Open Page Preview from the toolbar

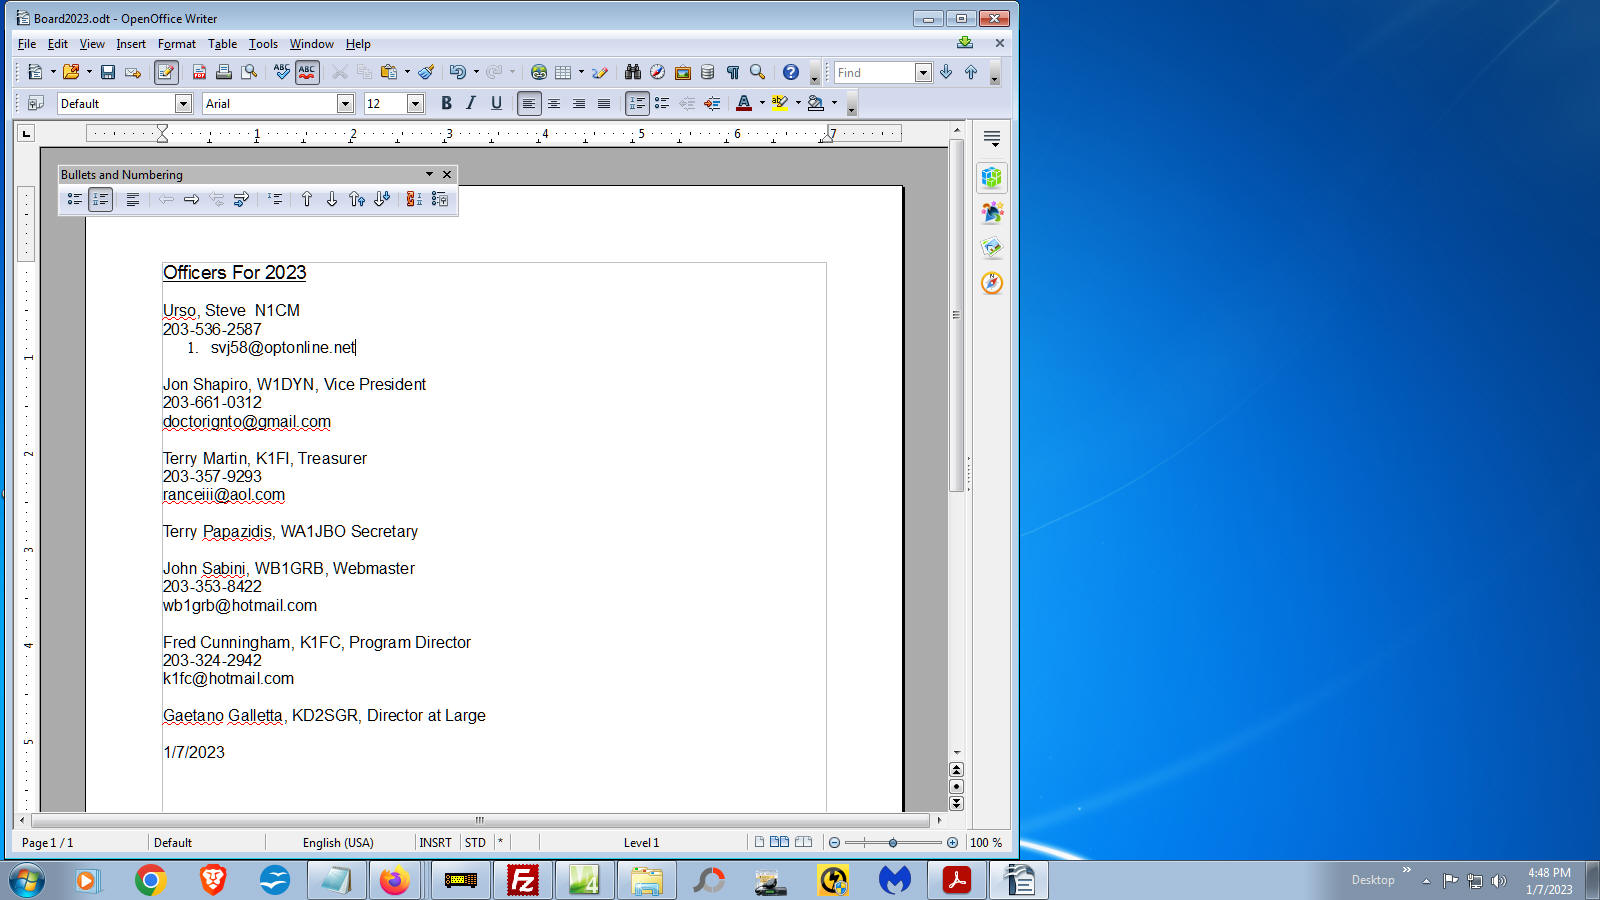(x=249, y=72)
